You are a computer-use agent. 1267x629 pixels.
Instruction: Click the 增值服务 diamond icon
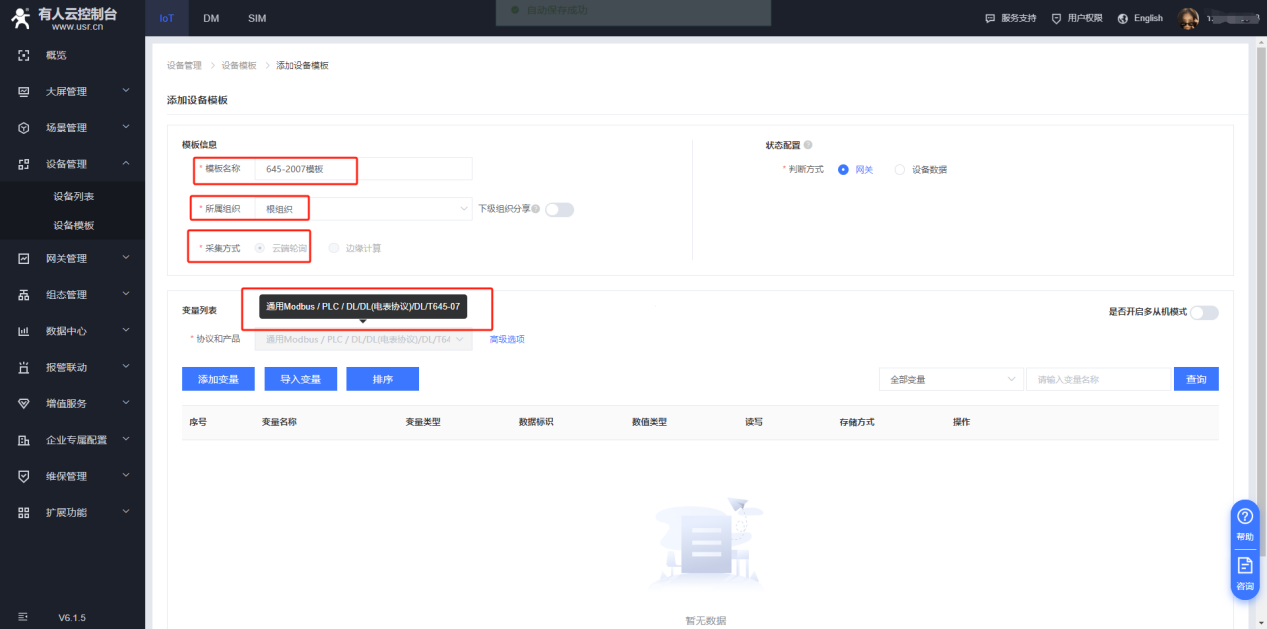pos(24,403)
